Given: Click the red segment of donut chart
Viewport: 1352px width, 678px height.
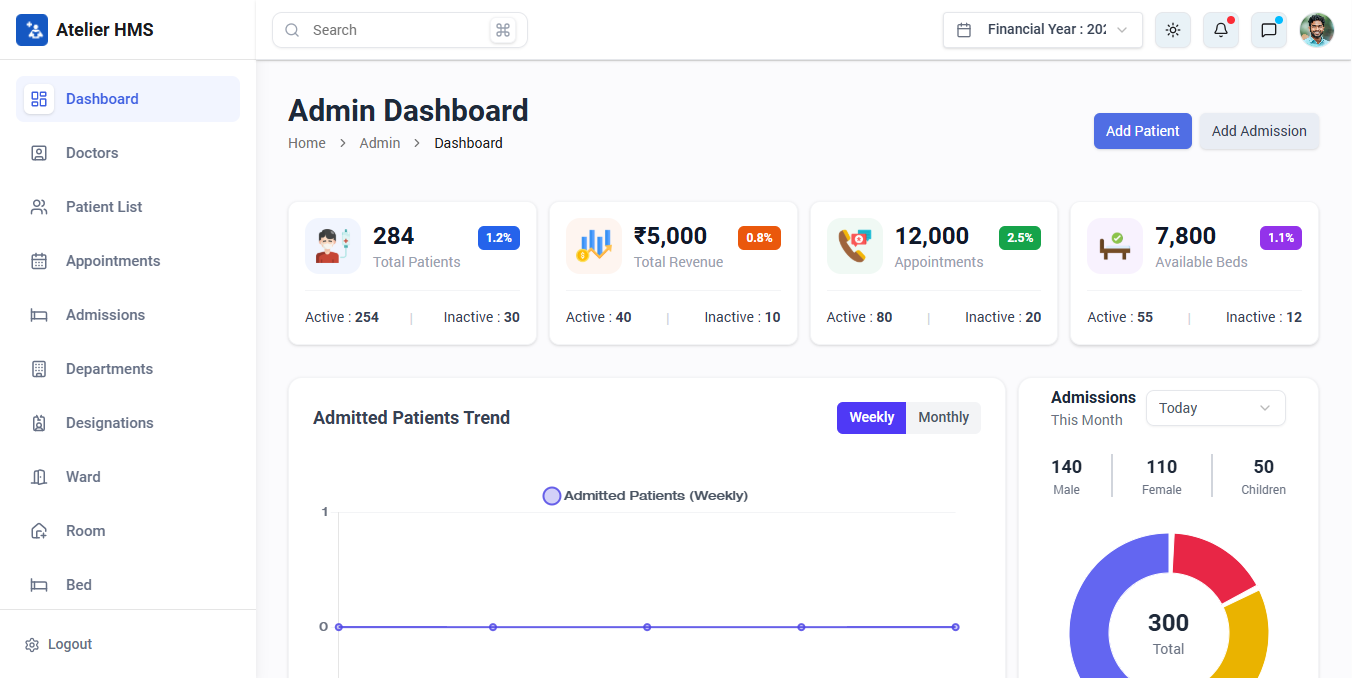Looking at the screenshot, I should 1210,563.
